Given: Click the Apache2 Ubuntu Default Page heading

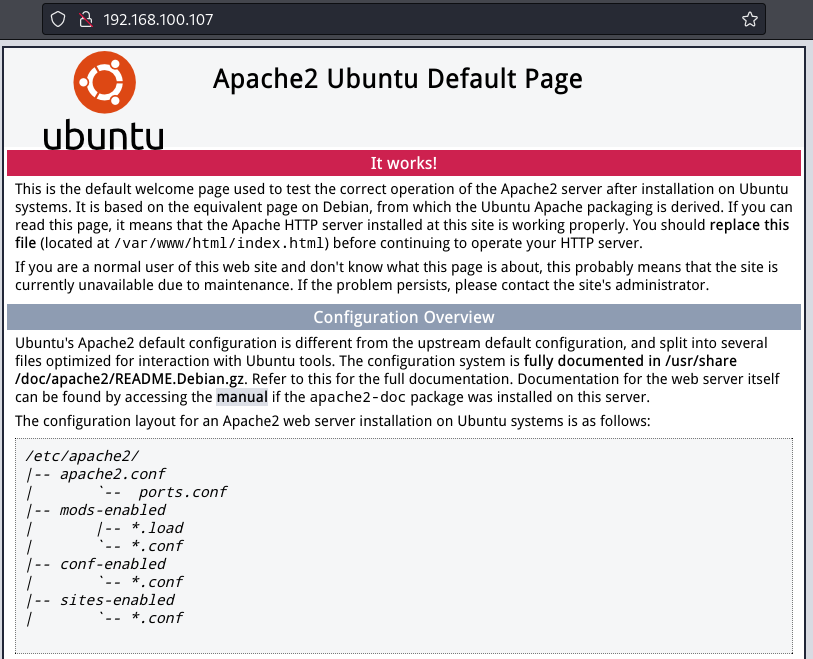Looking at the screenshot, I should (397, 79).
